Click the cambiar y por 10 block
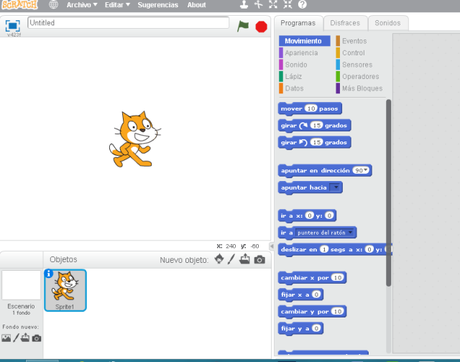The height and width of the screenshot is (362, 460). click(312, 312)
